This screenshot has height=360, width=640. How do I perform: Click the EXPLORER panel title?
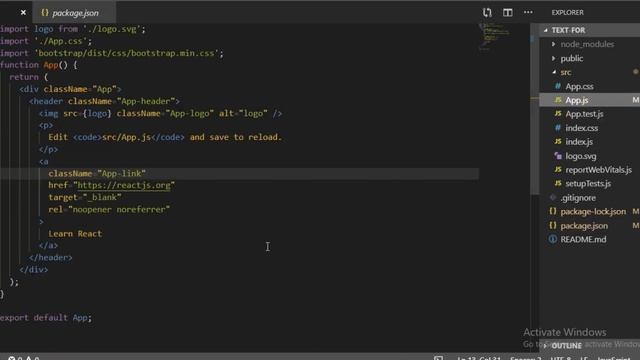[x=567, y=13]
